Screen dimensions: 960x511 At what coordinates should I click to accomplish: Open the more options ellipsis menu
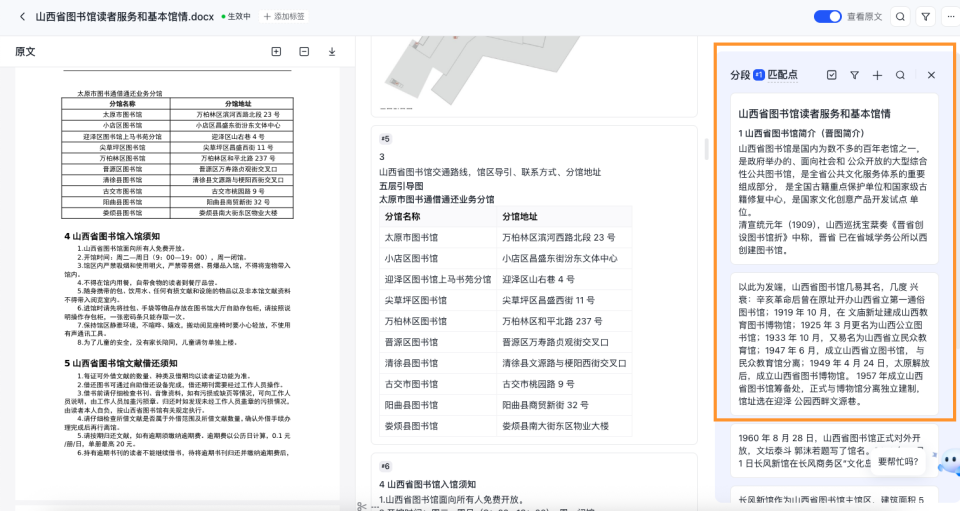(949, 17)
